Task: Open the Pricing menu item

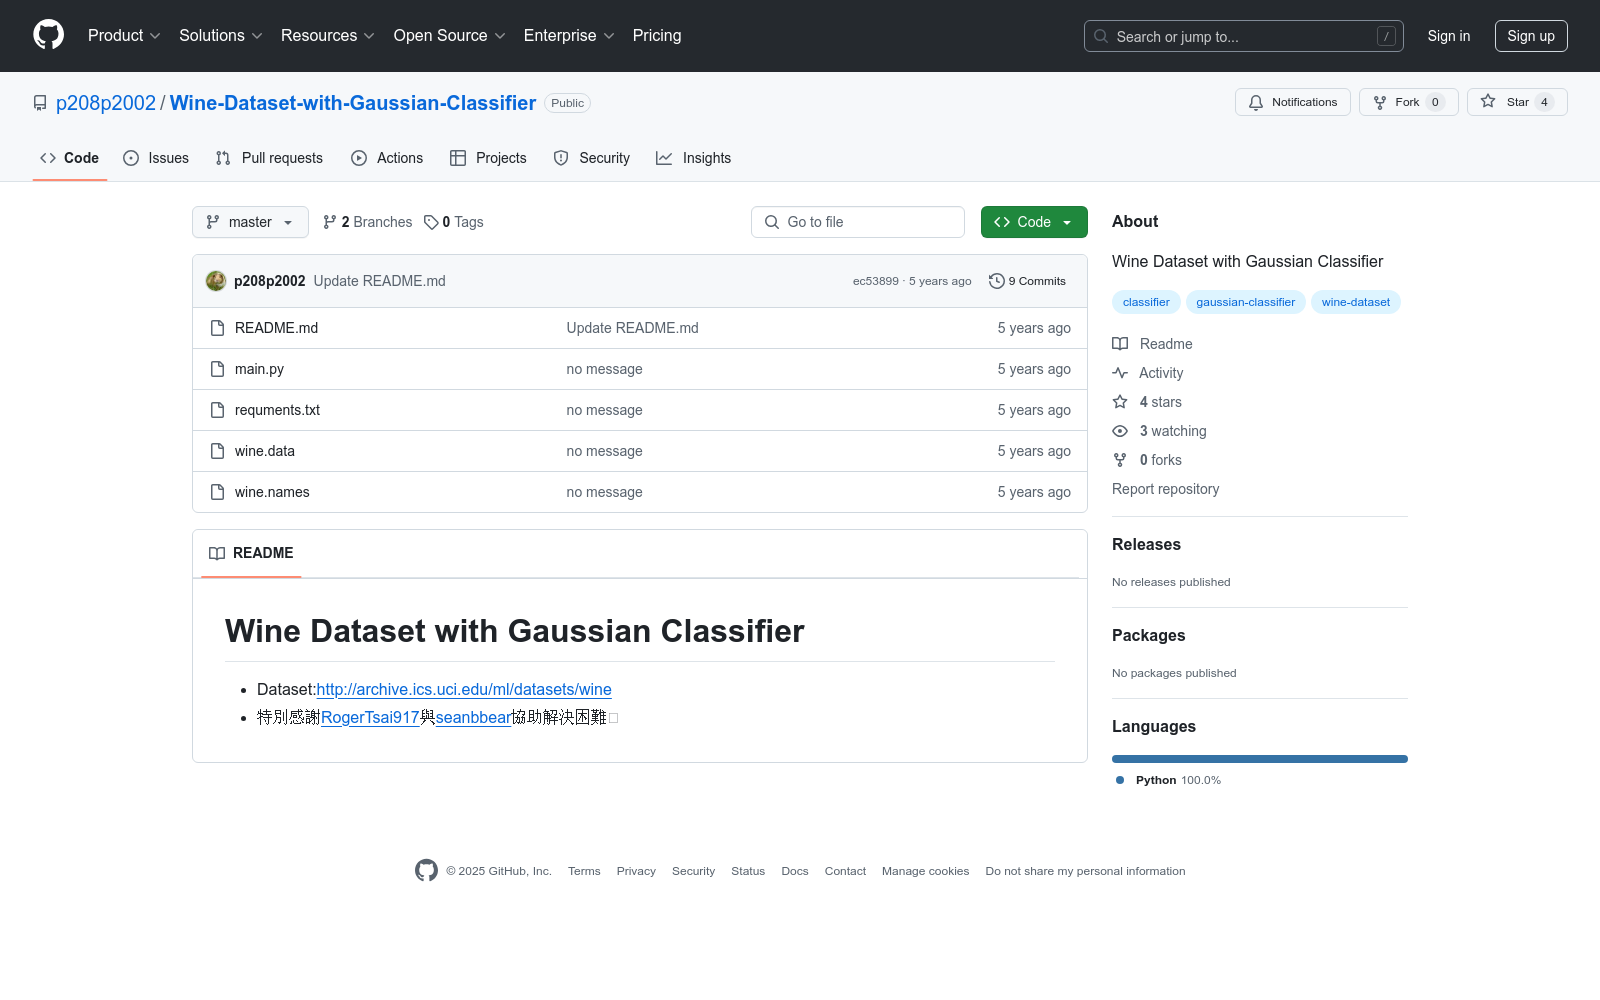Action: click(x=657, y=36)
